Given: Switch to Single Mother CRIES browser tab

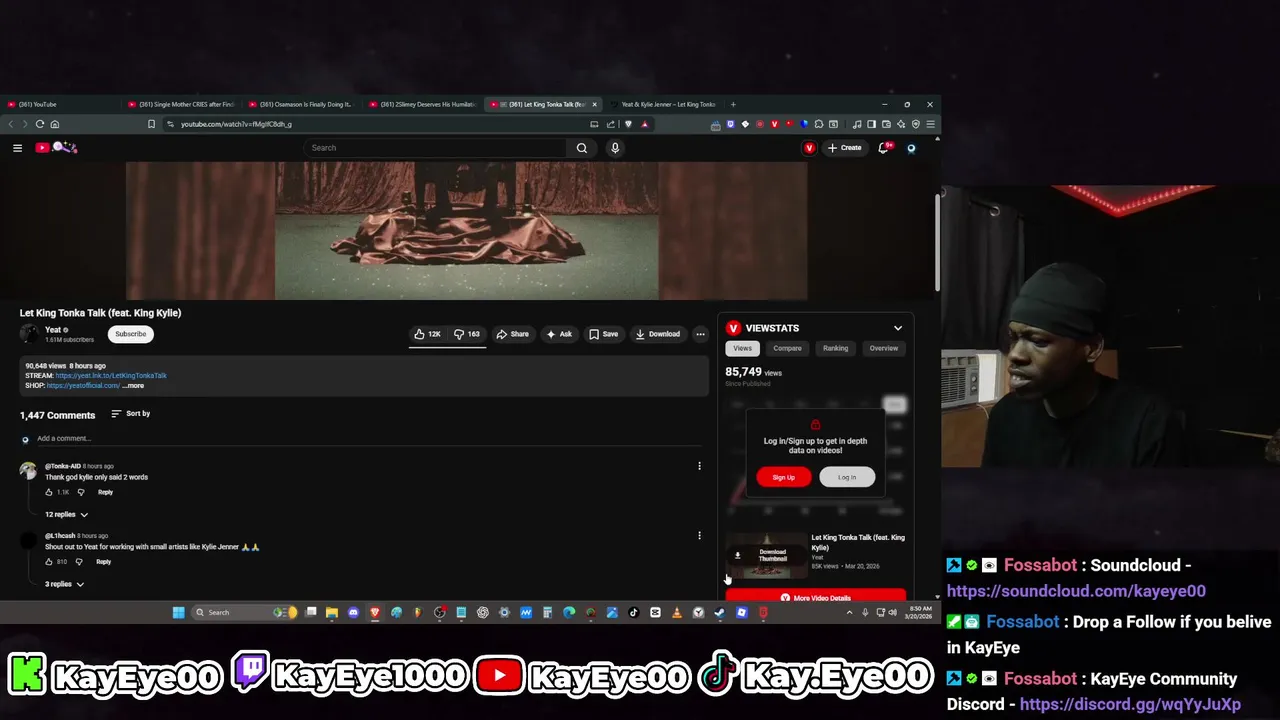Looking at the screenshot, I should pyautogui.click(x=182, y=104).
